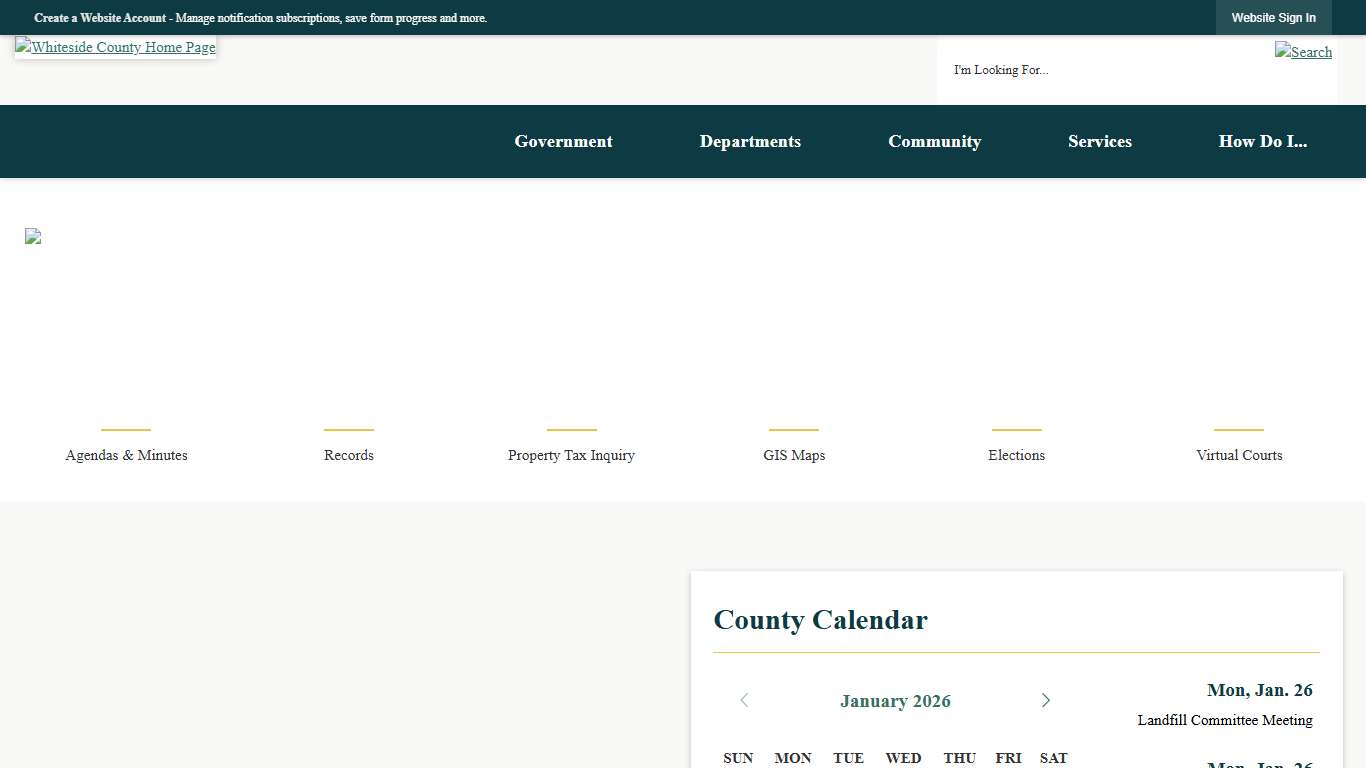Open the Government menu
Screen dimensions: 1366x768
point(563,141)
